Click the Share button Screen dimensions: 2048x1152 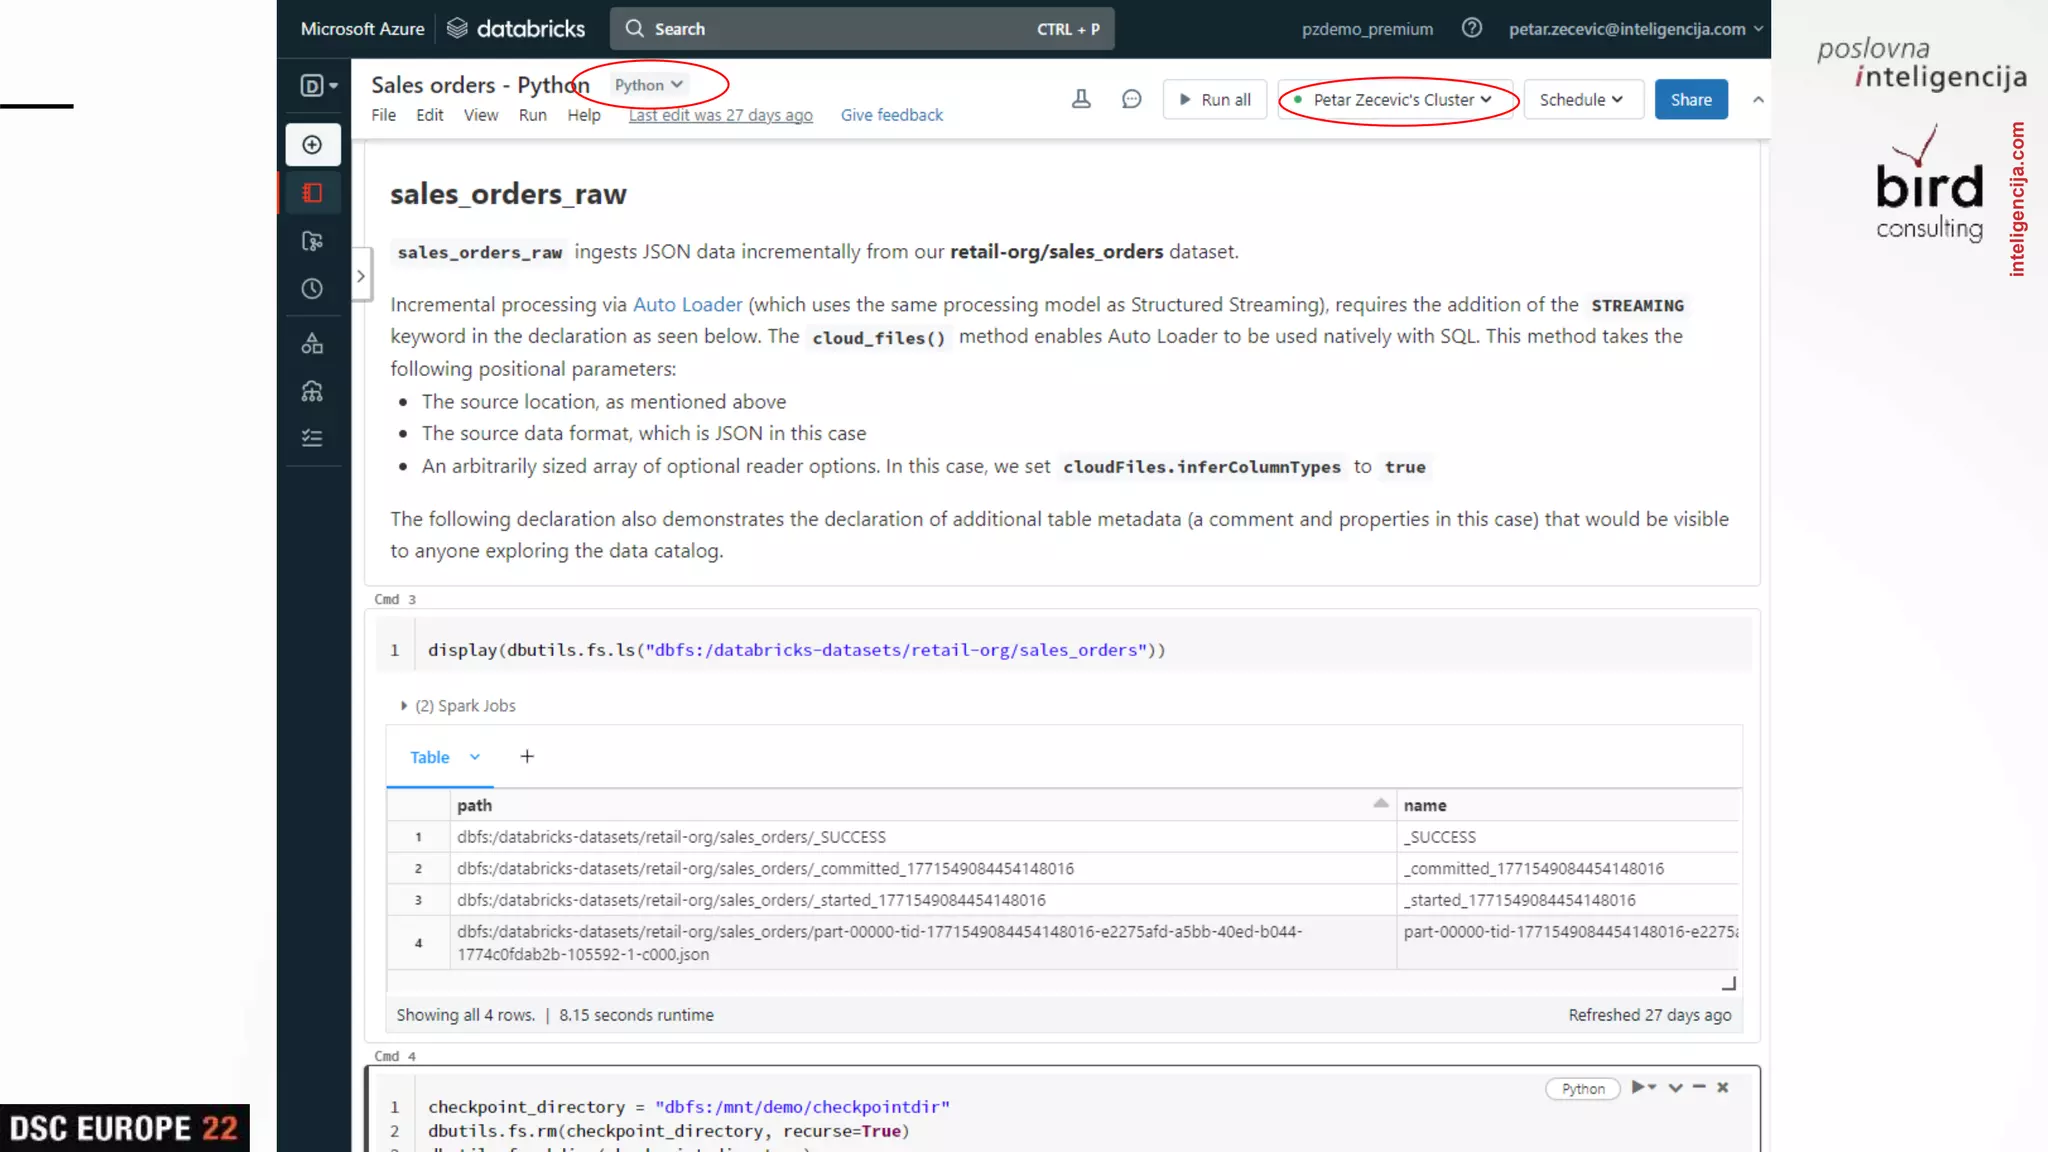coord(1690,100)
